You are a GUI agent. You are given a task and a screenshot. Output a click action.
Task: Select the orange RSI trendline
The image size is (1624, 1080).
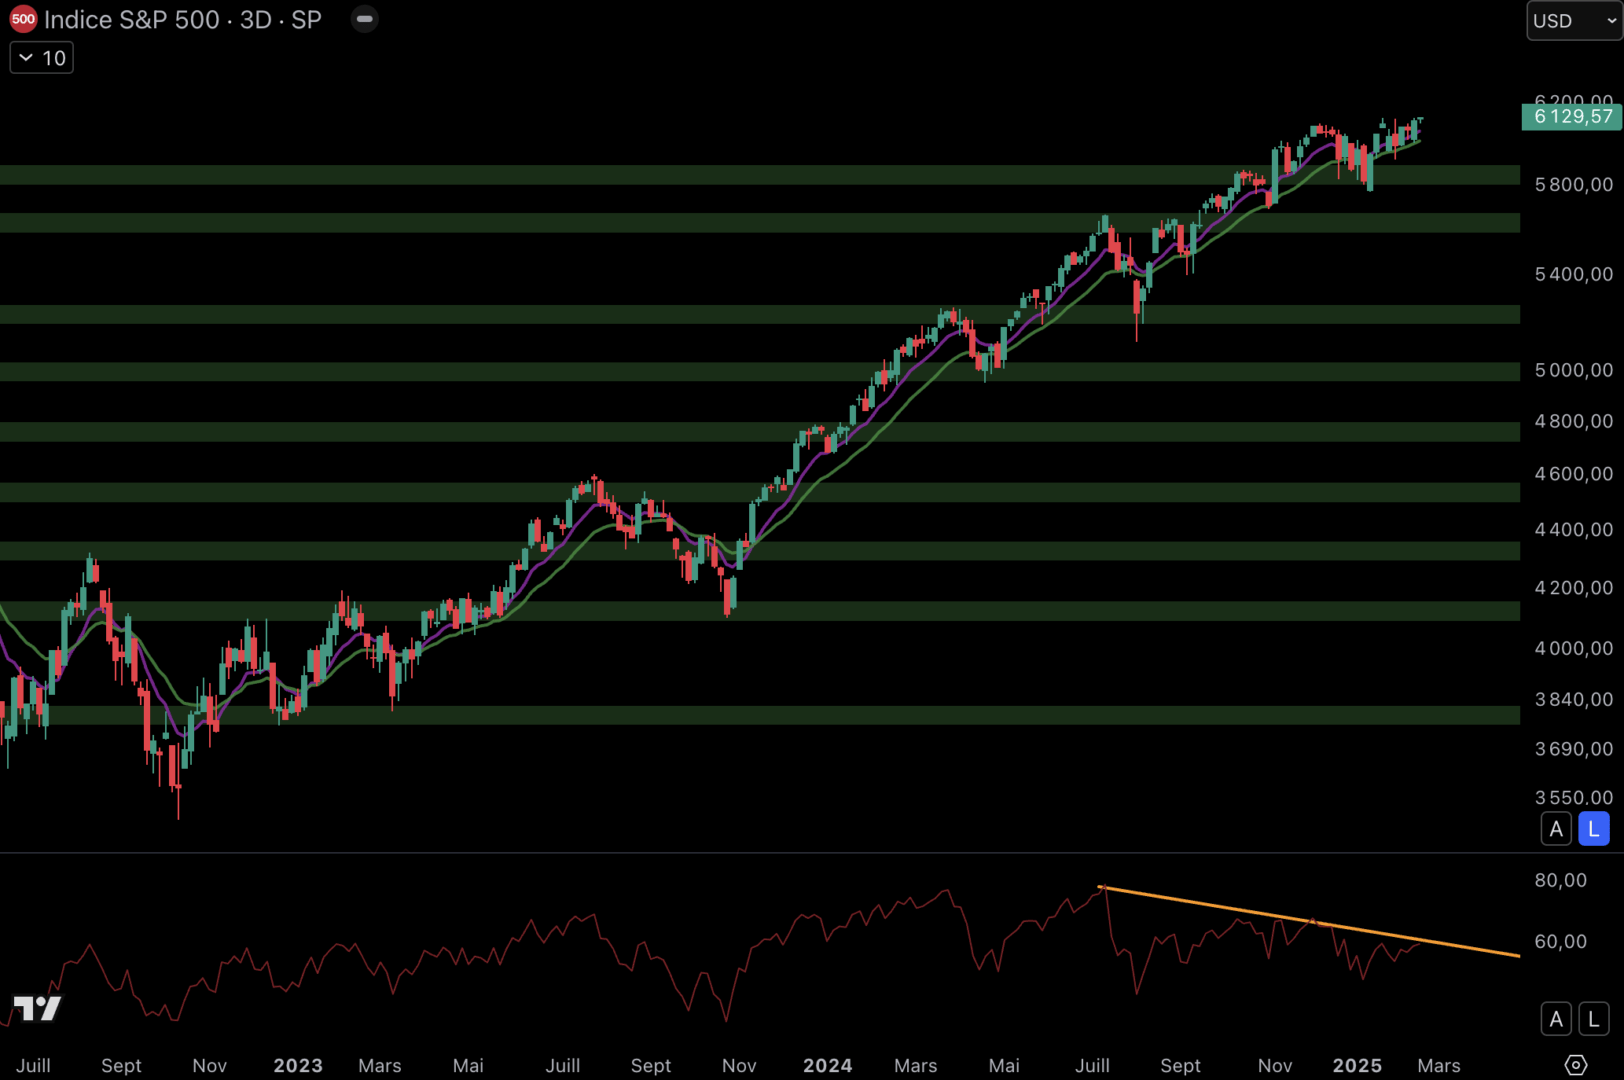(x=1310, y=922)
